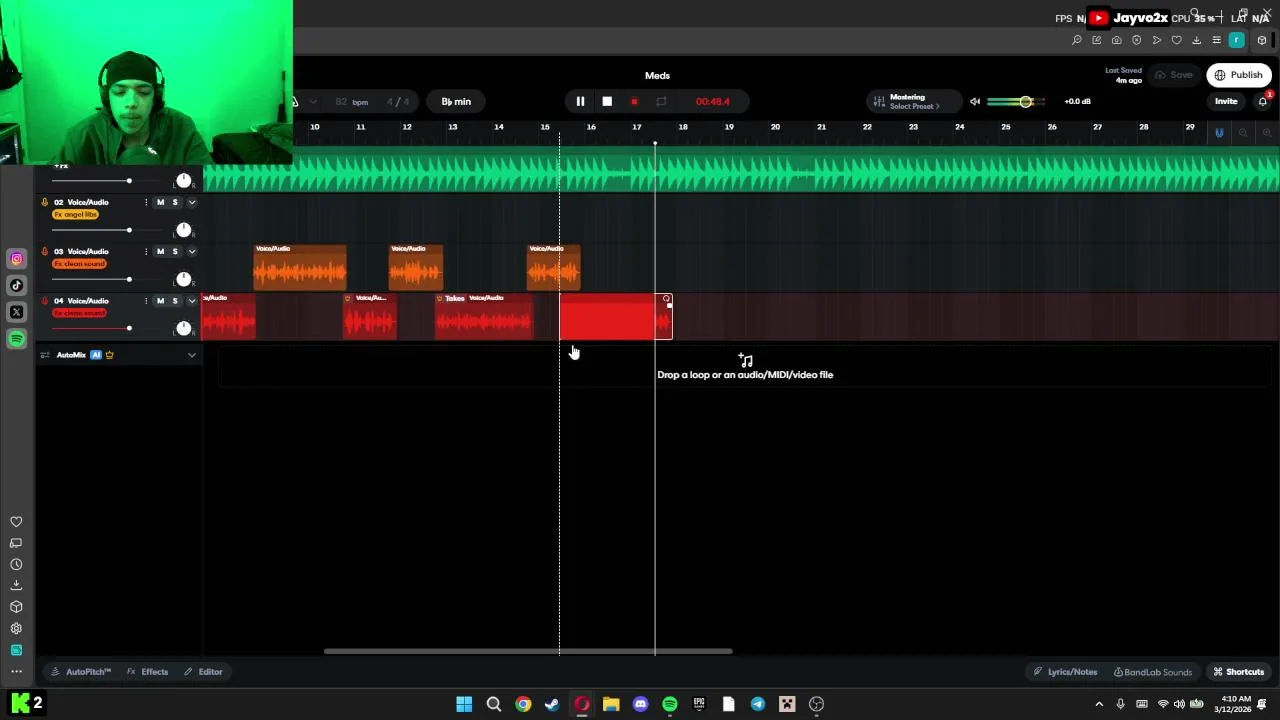The image size is (1280, 720).
Task: Open TikTok shortcut in left sidebar
Action: pos(16,285)
